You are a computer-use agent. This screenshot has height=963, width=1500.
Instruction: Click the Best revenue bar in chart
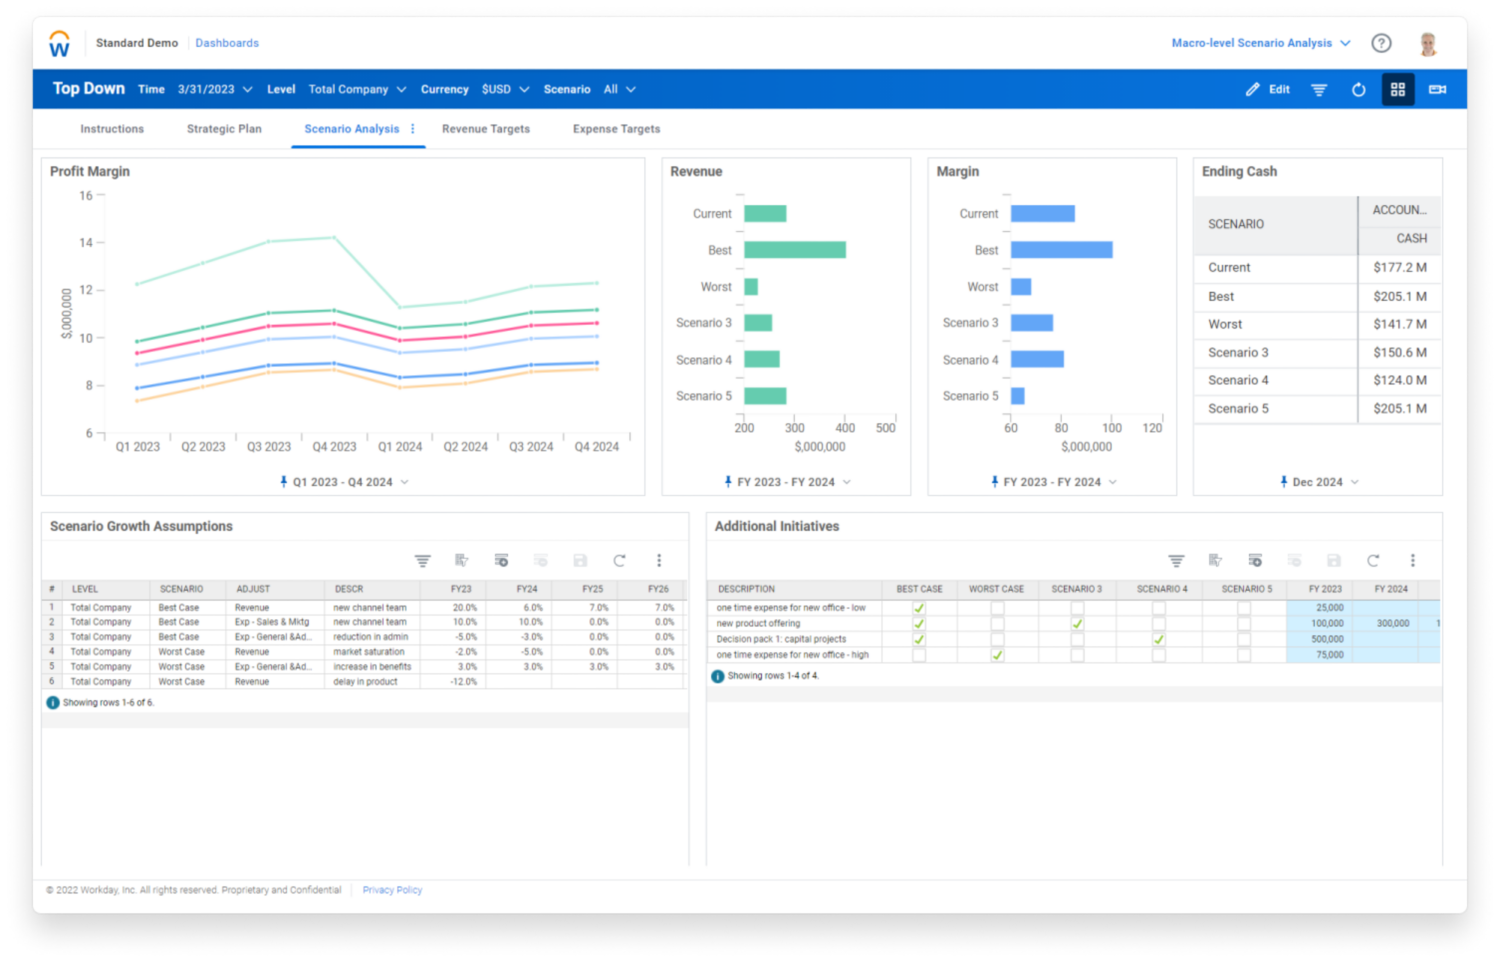794,250
